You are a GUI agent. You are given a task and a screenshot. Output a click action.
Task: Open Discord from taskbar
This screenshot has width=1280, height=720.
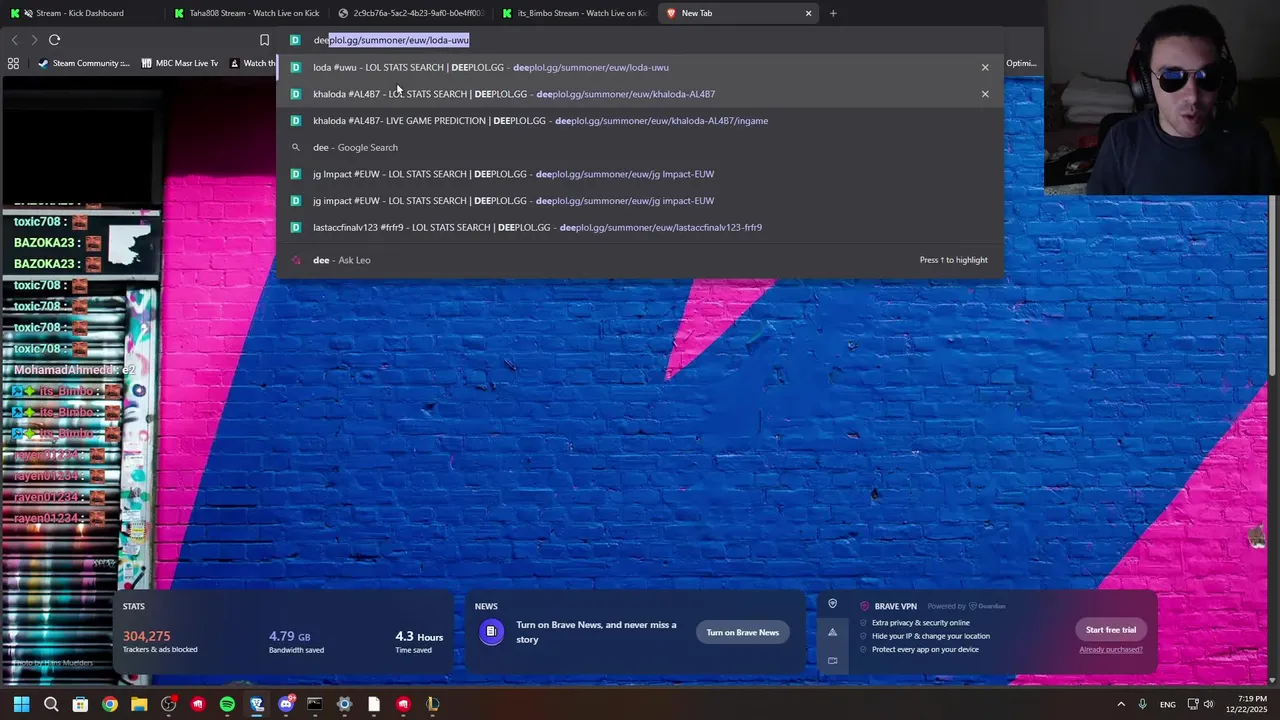coord(286,704)
